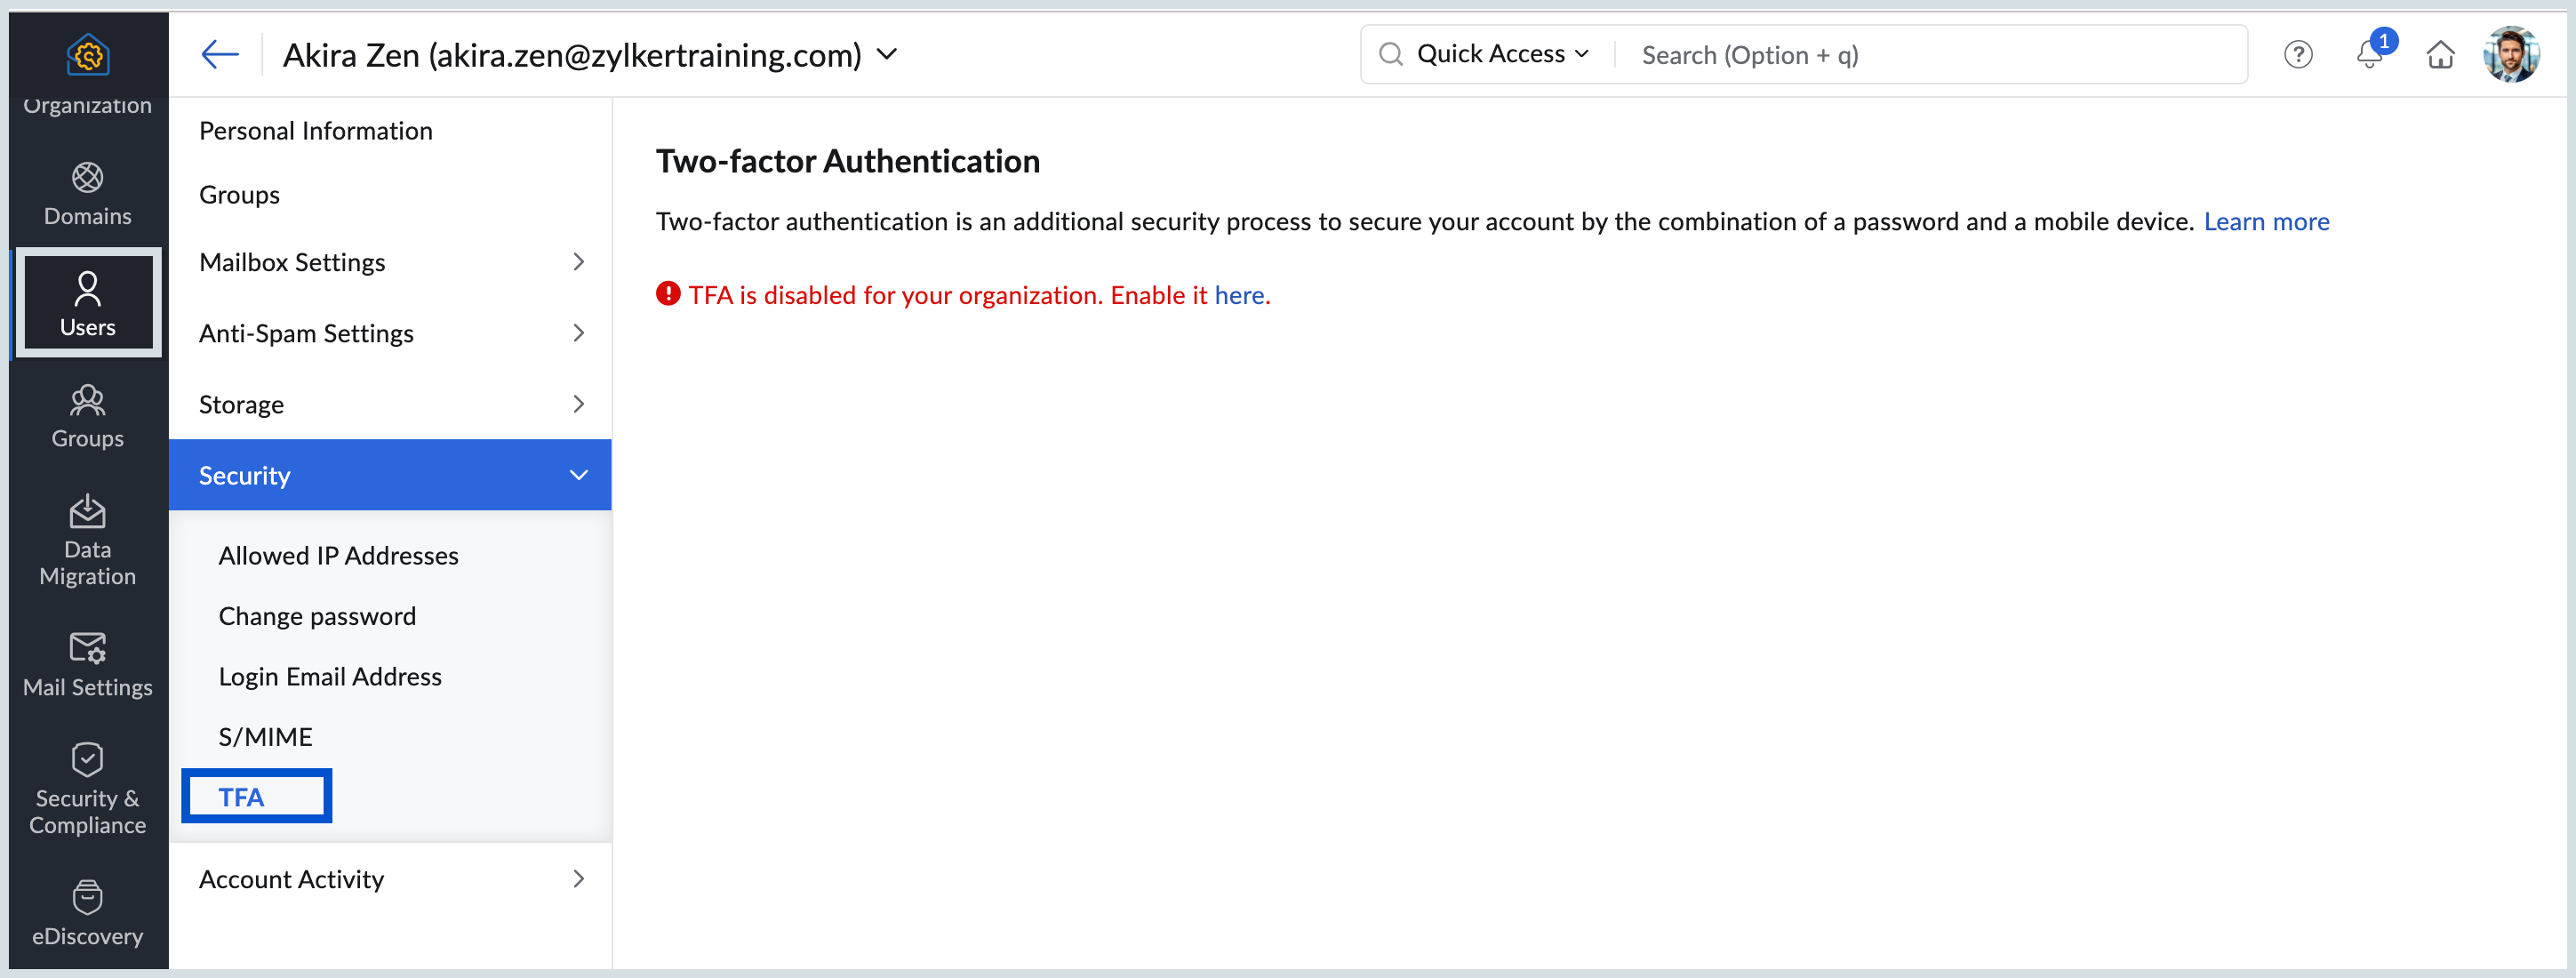Click the notifications bell icon
The width and height of the screenshot is (2576, 978).
pyautogui.click(x=2368, y=54)
